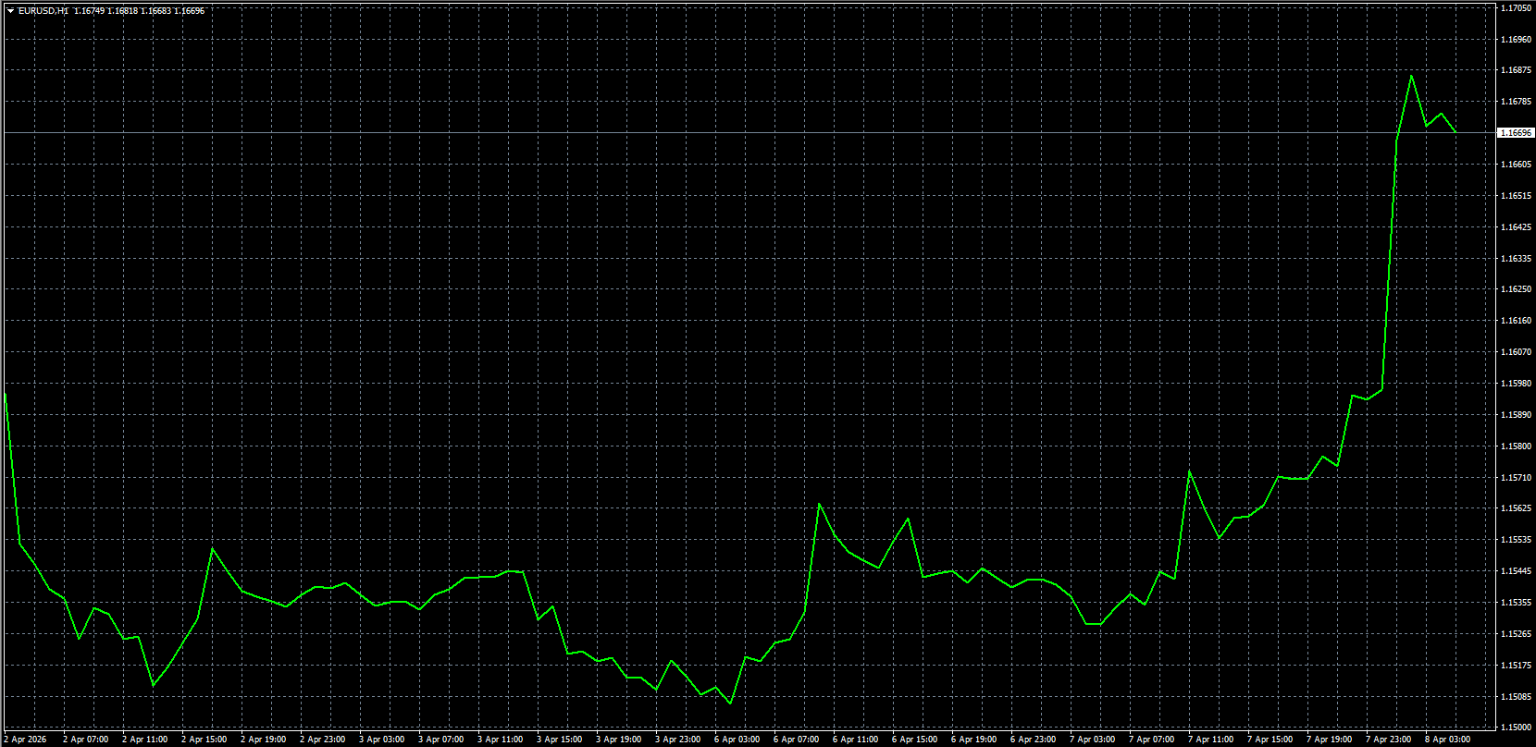Click the 1.15625 price axis label

click(1516, 509)
